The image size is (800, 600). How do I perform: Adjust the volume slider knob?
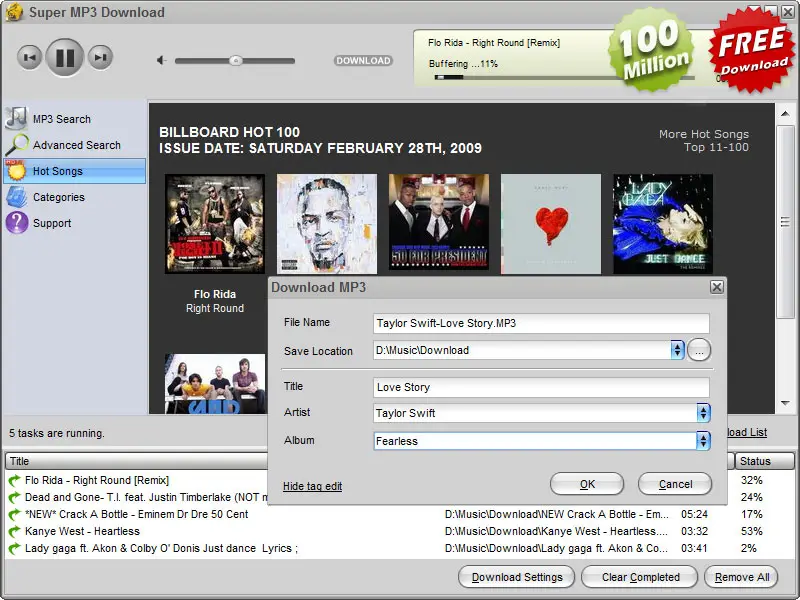click(x=235, y=61)
